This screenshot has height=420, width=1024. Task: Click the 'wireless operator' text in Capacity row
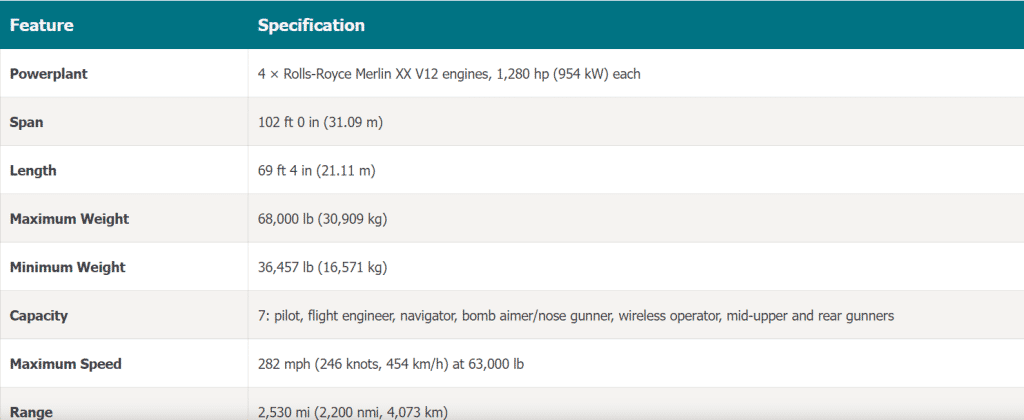click(x=670, y=316)
